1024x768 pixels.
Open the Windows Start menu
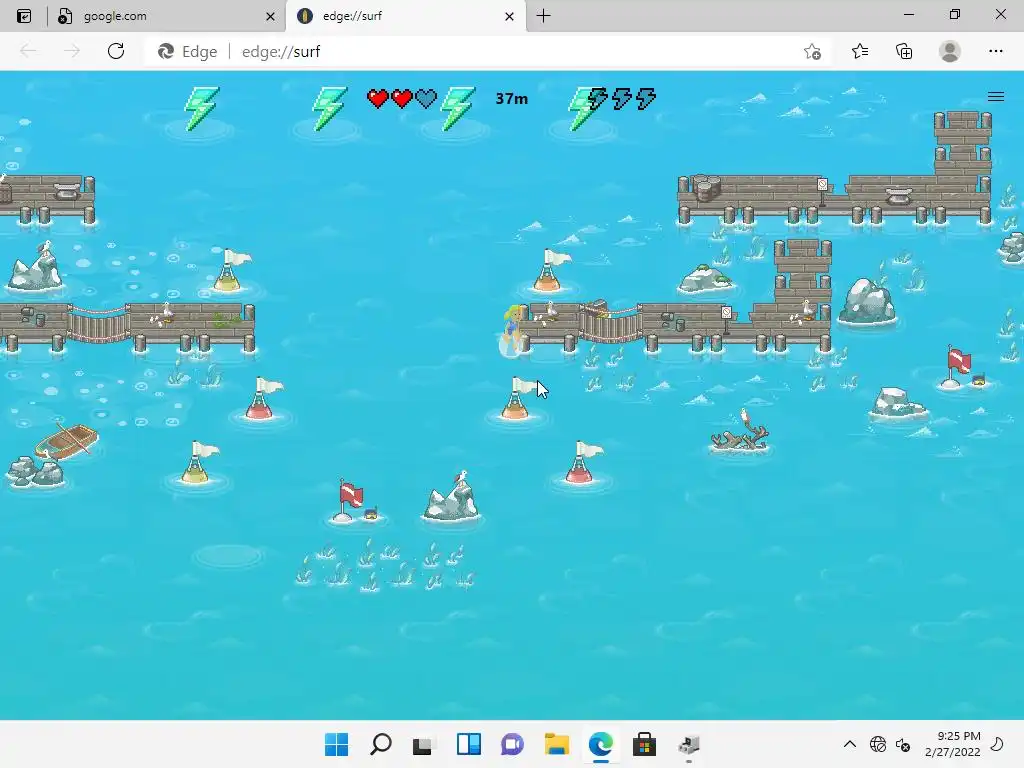[x=336, y=744]
